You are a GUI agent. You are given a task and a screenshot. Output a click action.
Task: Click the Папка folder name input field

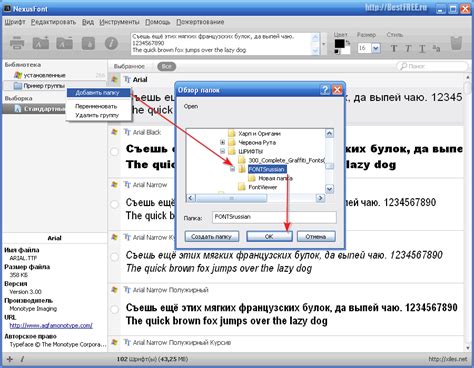(x=274, y=217)
